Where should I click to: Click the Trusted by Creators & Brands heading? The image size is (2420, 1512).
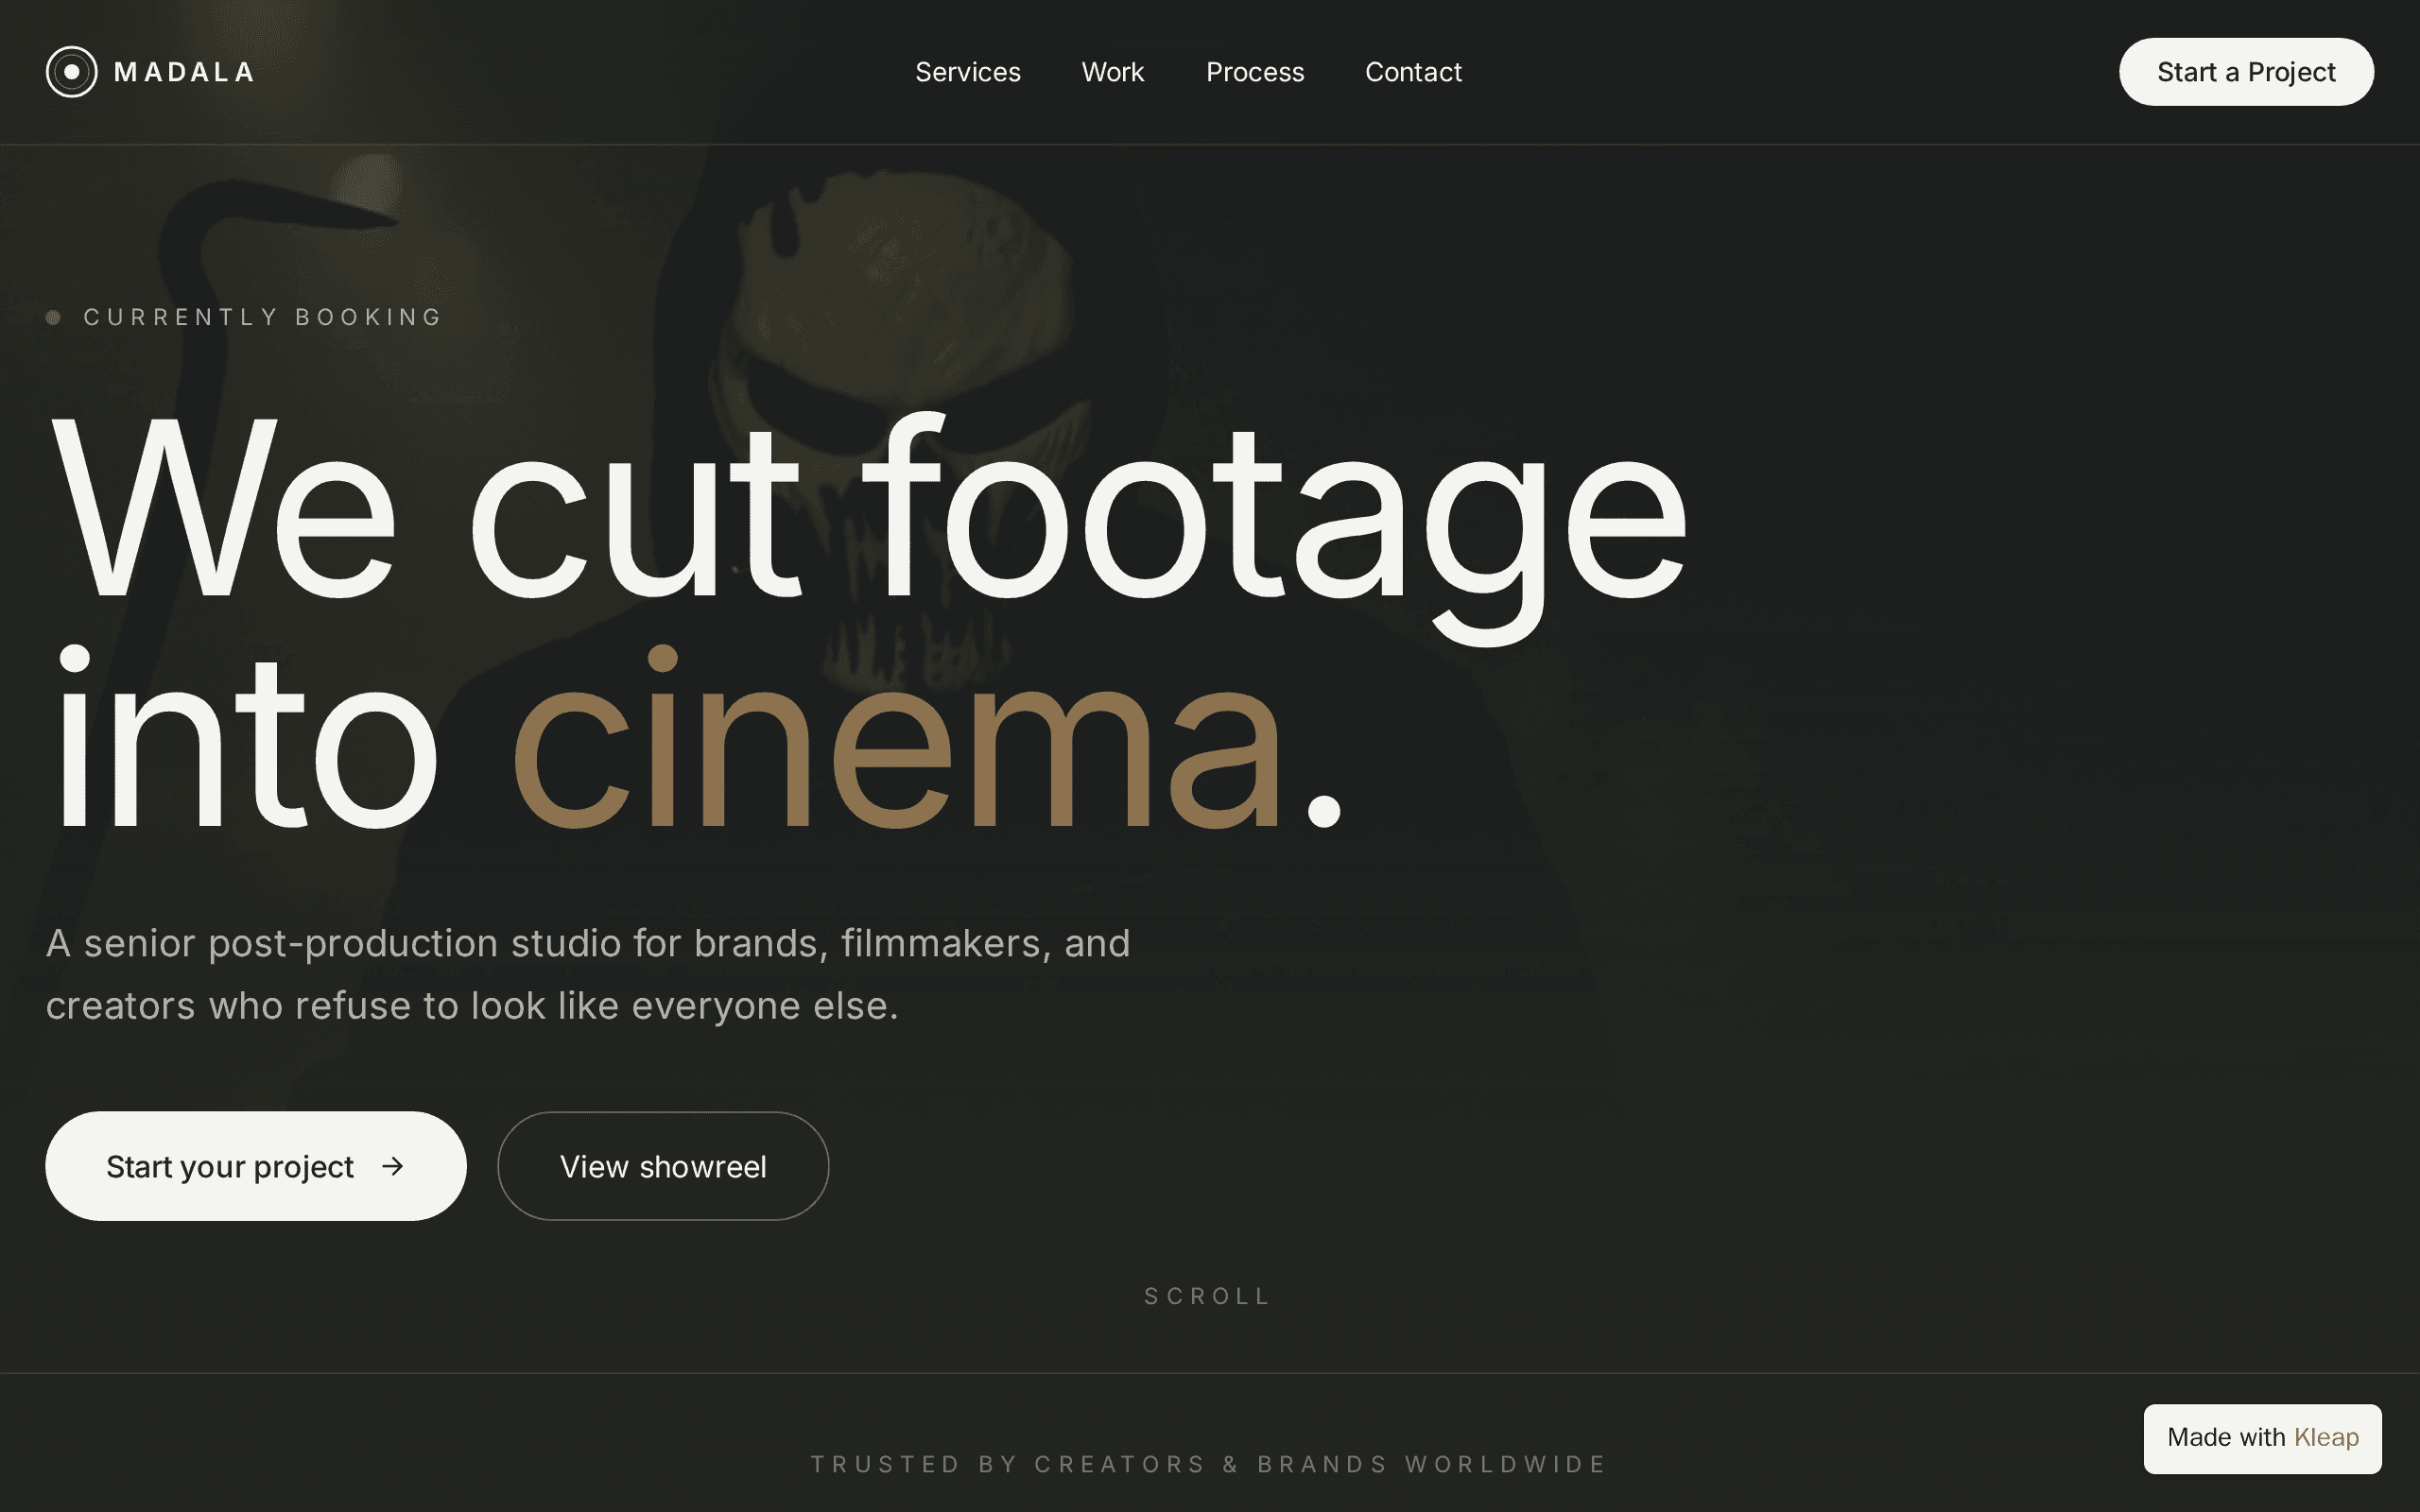point(1209,1464)
